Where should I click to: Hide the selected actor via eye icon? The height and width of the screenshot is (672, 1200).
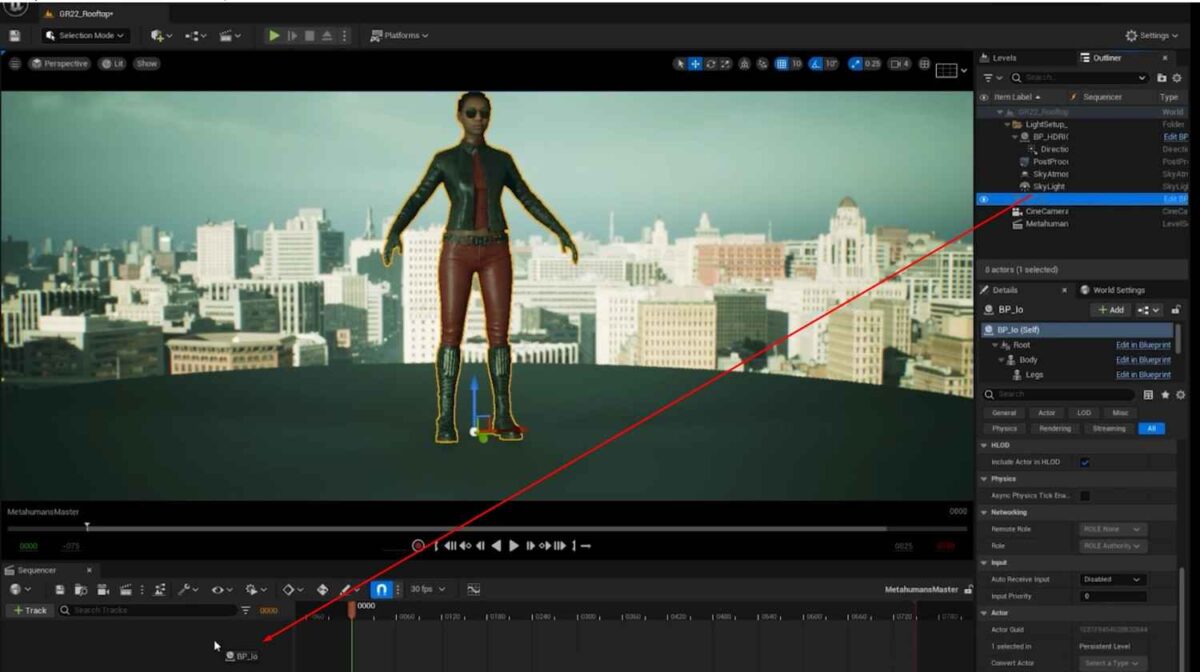pyautogui.click(x=984, y=199)
